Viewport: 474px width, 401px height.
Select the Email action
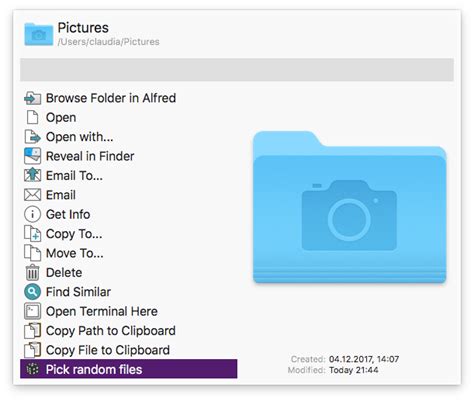[x=129, y=195]
